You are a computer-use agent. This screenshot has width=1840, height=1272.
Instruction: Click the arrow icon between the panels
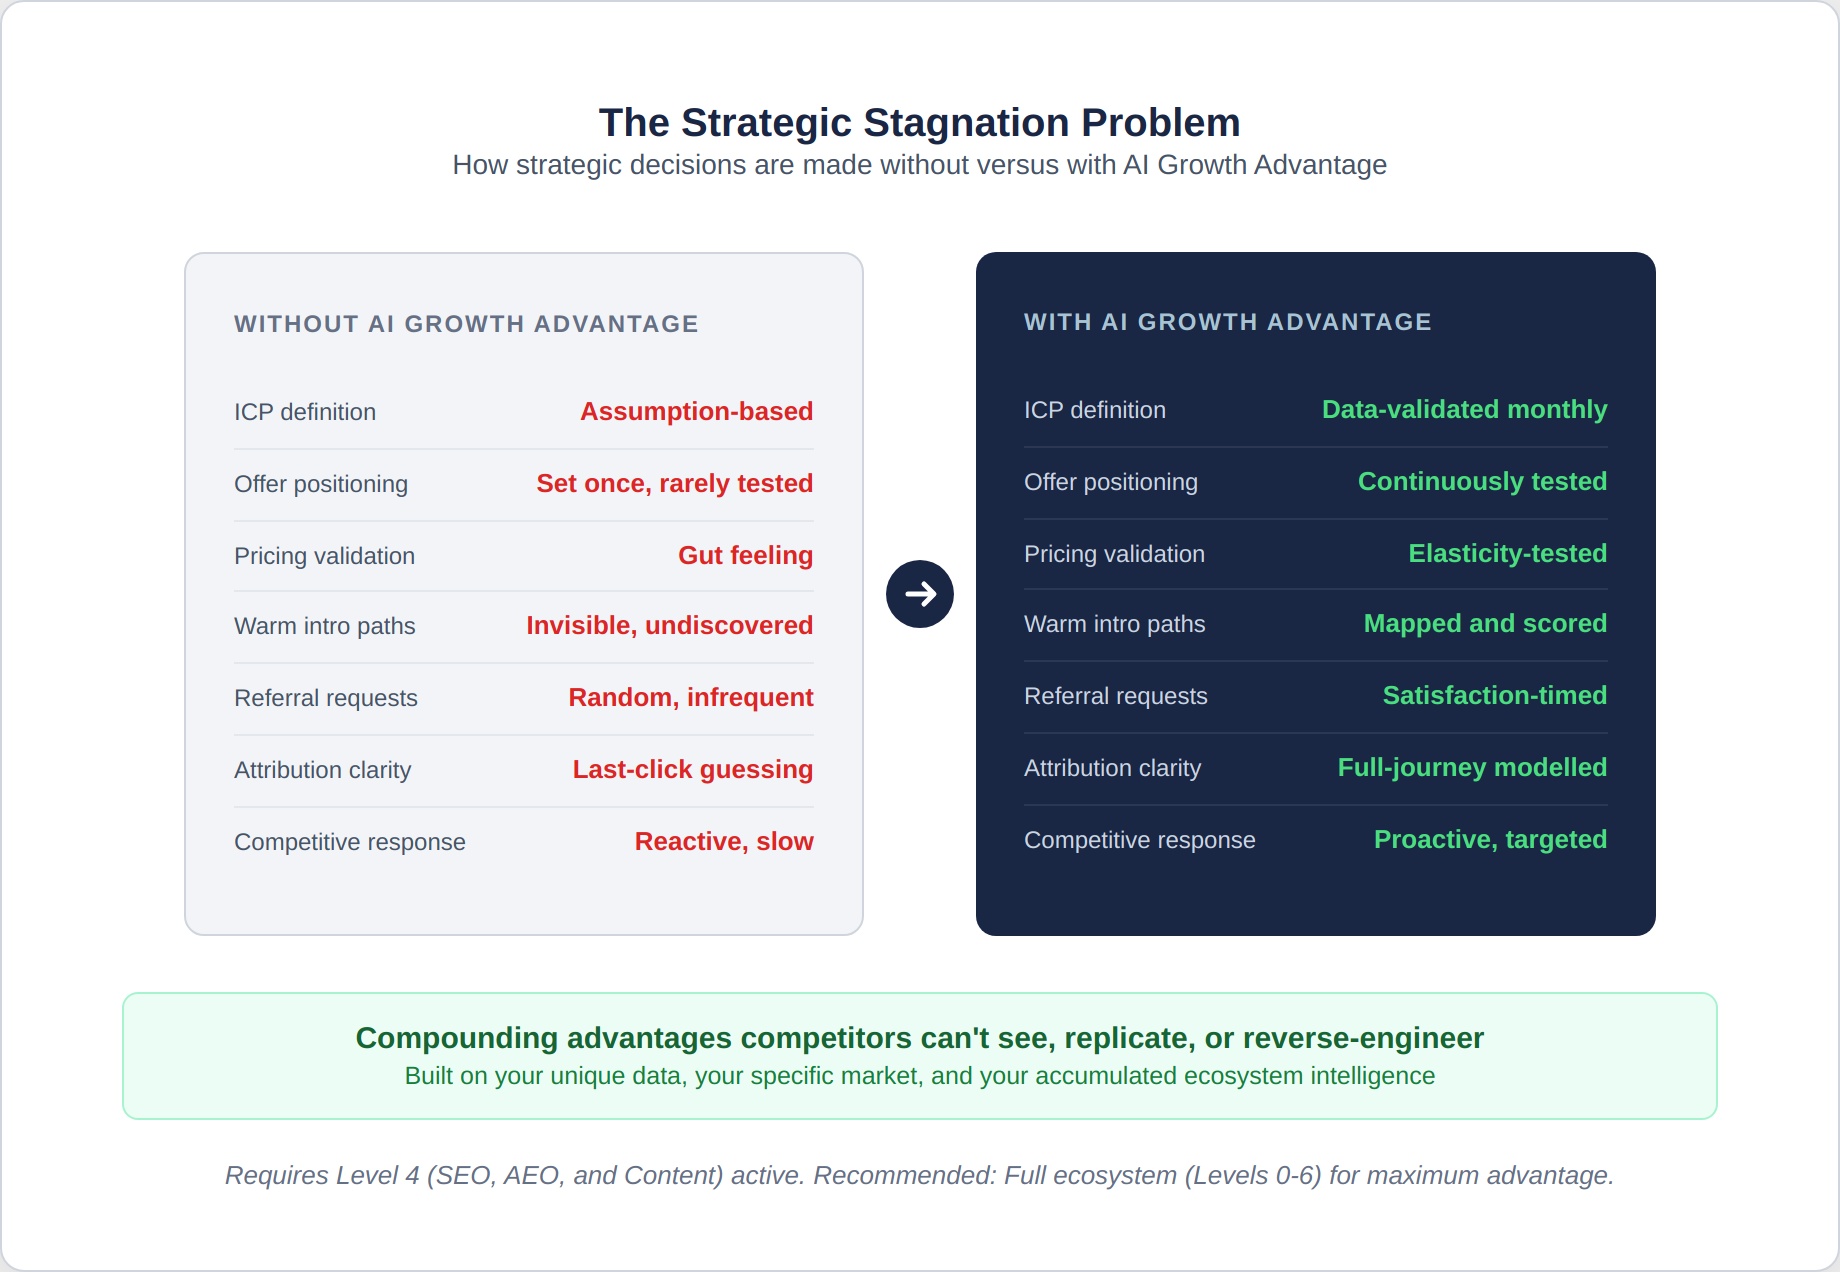point(919,594)
